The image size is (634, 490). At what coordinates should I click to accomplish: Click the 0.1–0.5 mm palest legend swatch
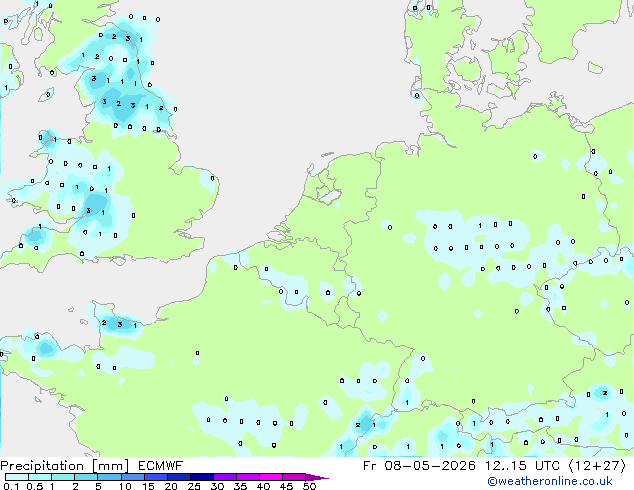pyautogui.click(x=17, y=477)
